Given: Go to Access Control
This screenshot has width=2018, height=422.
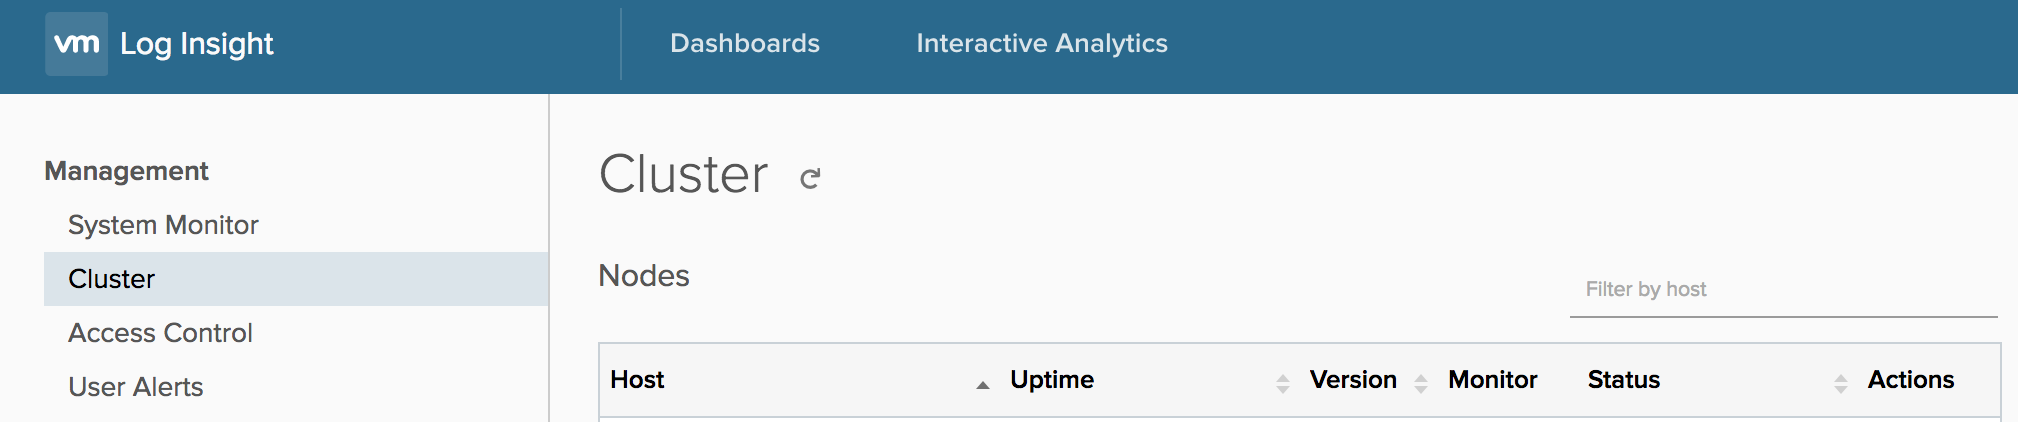Looking at the screenshot, I should pos(160,333).
